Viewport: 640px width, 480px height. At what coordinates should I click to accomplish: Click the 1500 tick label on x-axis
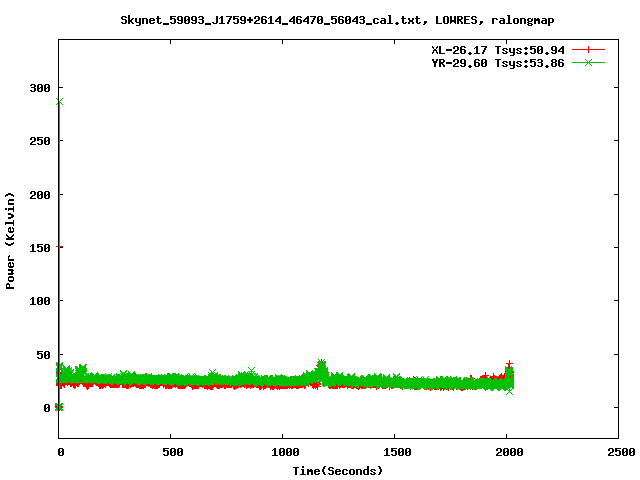tap(397, 452)
